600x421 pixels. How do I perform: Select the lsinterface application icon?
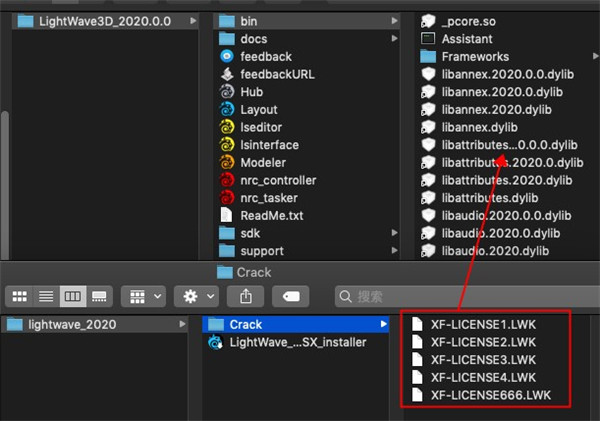227,145
